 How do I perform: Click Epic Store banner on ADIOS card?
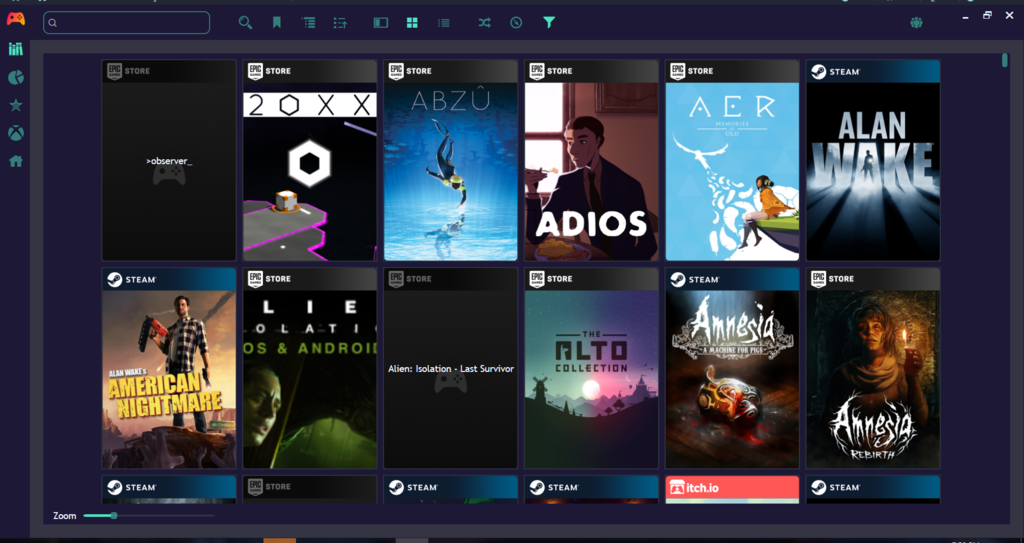coord(591,71)
